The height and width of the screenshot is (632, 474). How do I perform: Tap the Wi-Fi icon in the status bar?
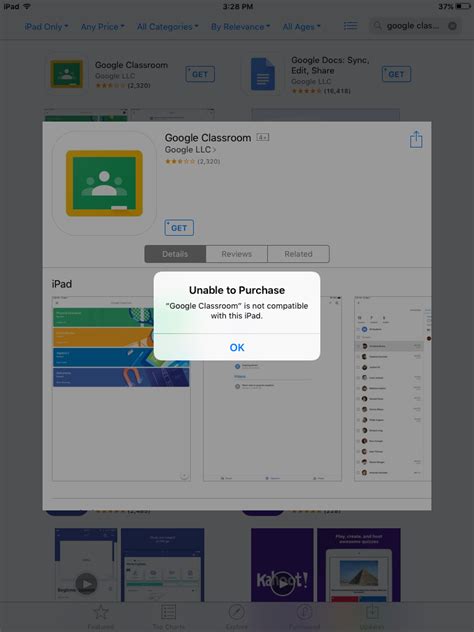point(27,6)
